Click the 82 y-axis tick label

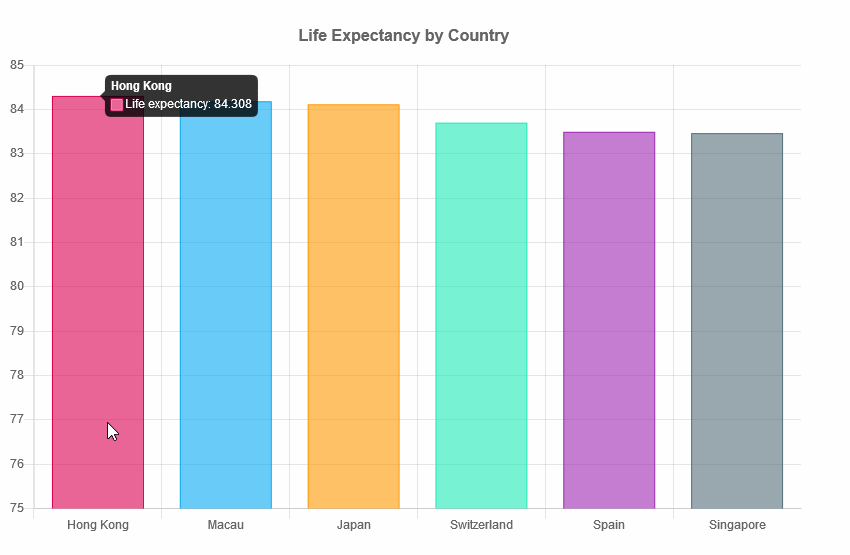pyautogui.click(x=16, y=198)
